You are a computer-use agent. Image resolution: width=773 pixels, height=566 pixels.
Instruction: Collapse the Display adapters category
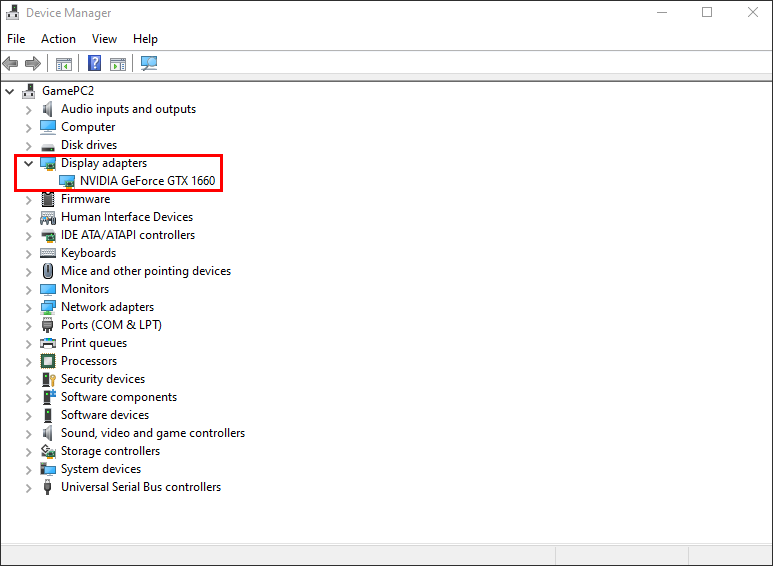[29, 163]
